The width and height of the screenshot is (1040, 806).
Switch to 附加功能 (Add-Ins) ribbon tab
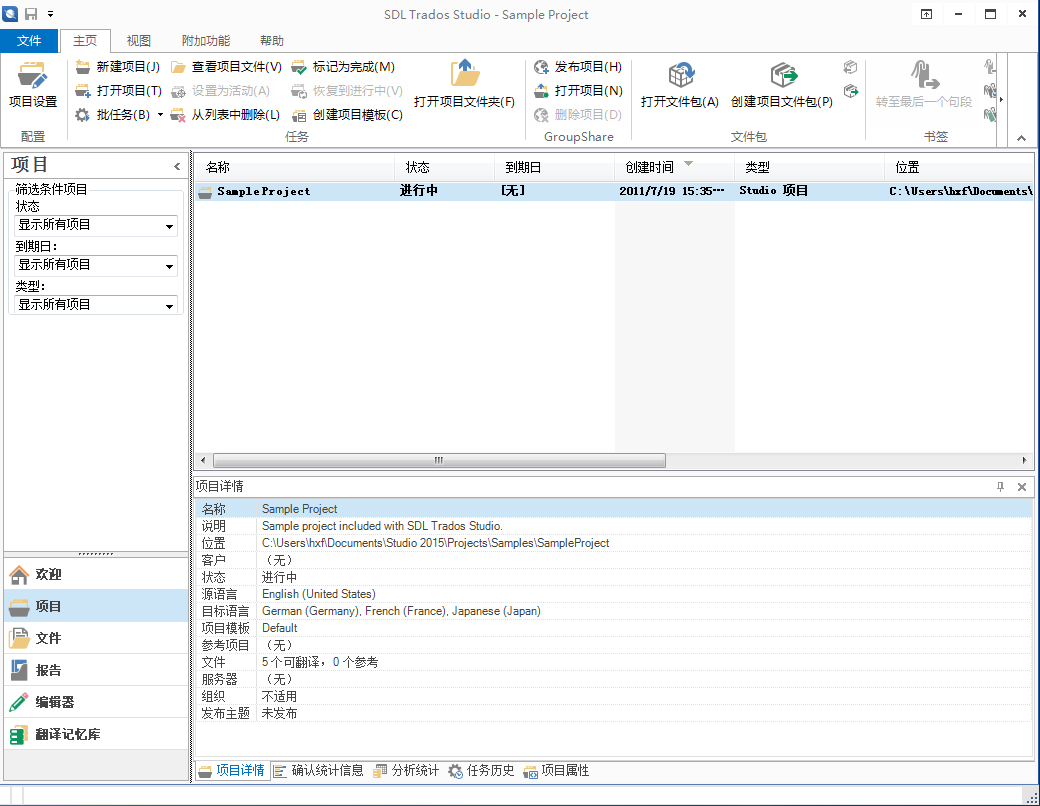pyautogui.click(x=206, y=41)
